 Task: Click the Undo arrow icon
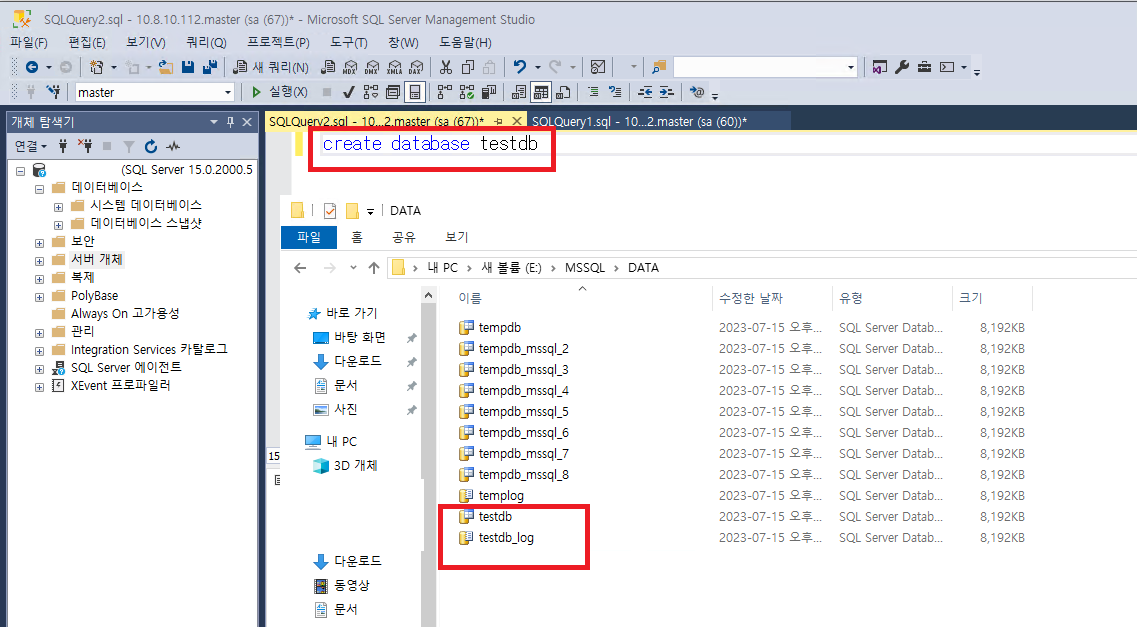tap(519, 67)
